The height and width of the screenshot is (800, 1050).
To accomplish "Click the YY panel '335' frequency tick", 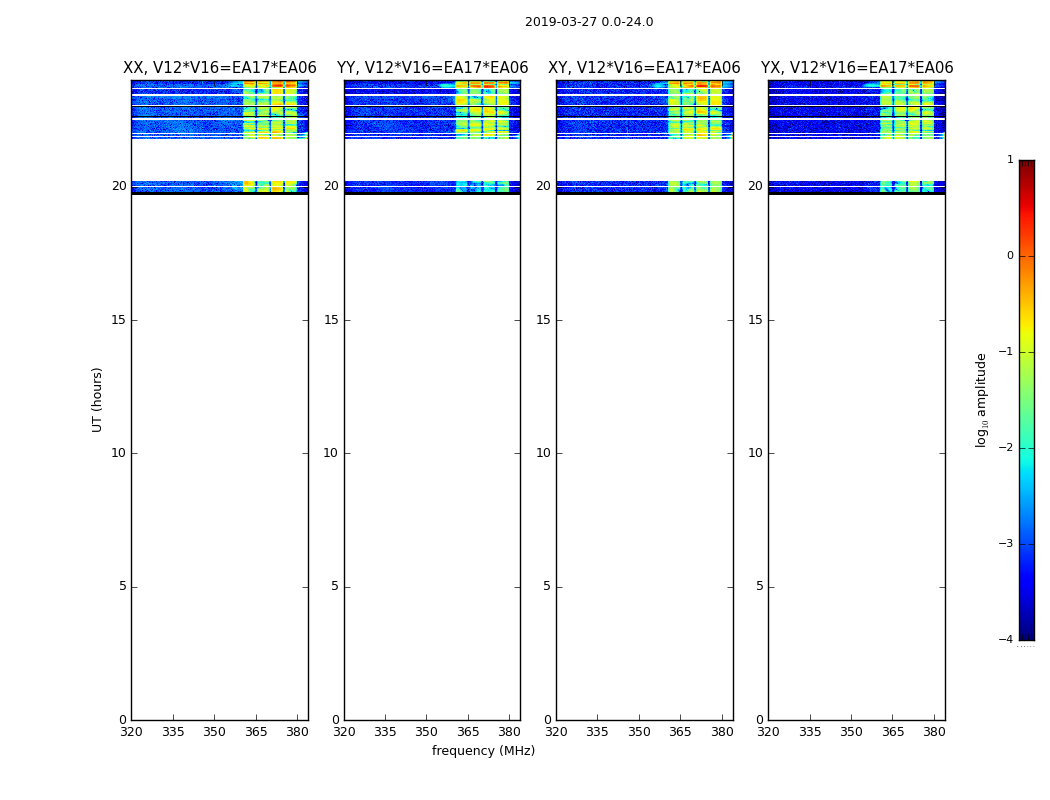I will (385, 732).
